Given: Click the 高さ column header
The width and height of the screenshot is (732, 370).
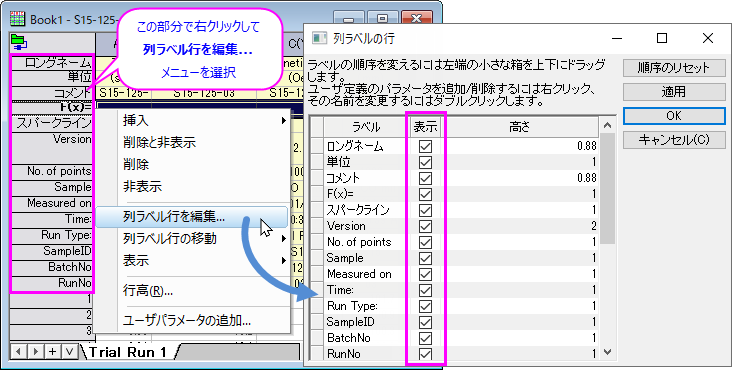Looking at the screenshot, I should point(520,127).
